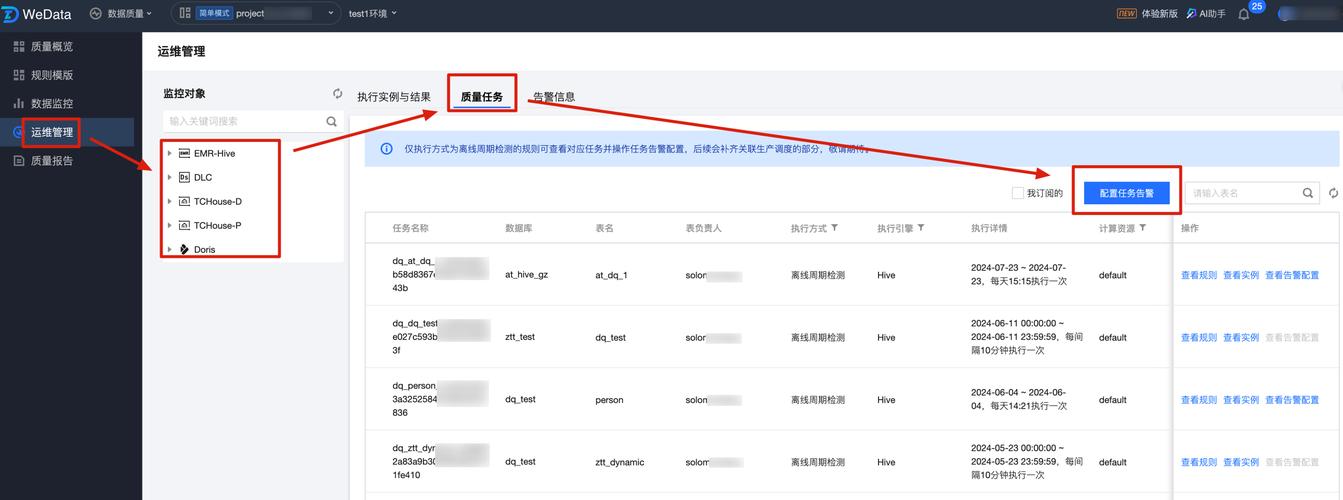1343x500 pixels.
Task: Refresh the quality task table
Action: pos(1333,193)
